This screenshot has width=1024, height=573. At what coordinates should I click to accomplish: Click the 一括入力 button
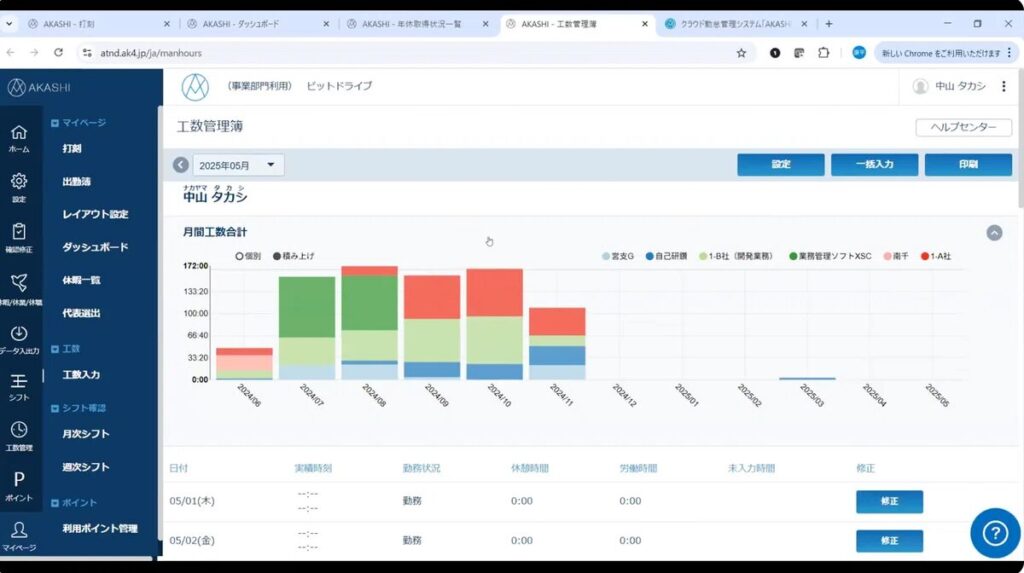pyautogui.click(x=874, y=165)
